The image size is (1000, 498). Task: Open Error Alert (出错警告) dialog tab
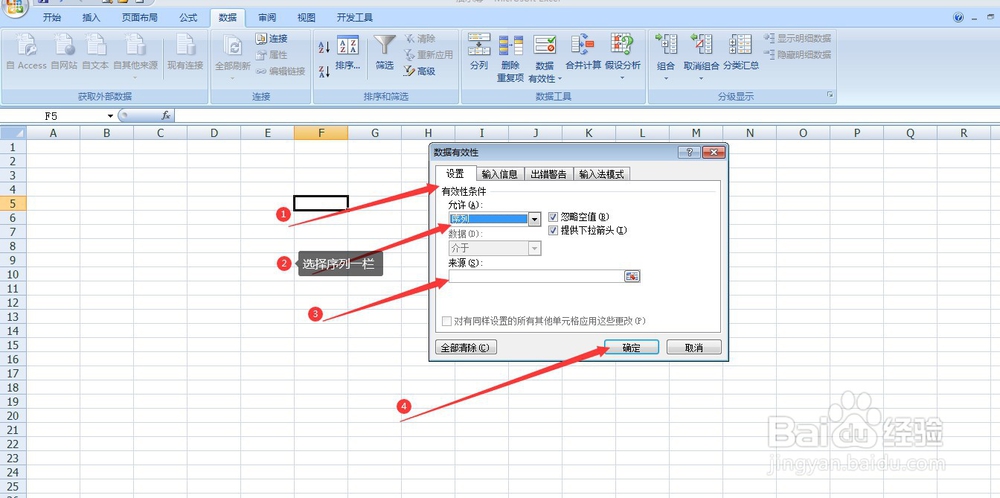548,174
